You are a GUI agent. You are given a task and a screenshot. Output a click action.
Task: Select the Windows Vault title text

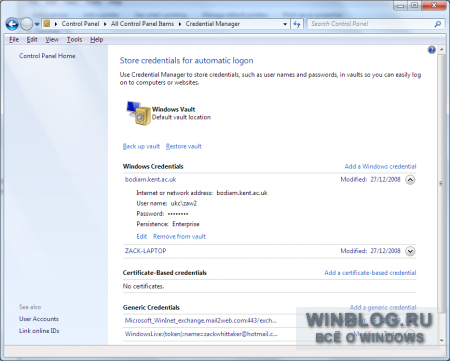[x=173, y=109]
